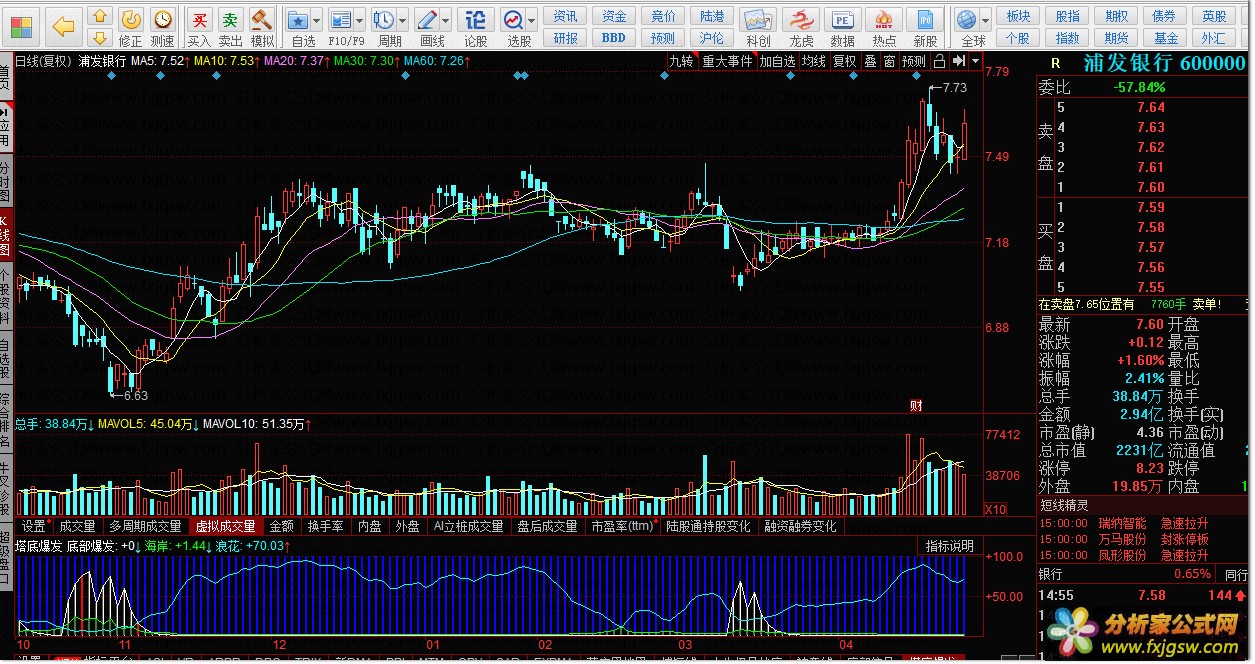Click the 资讯 news button
Image resolution: width=1255 pixels, height=664 pixels.
tap(566, 16)
